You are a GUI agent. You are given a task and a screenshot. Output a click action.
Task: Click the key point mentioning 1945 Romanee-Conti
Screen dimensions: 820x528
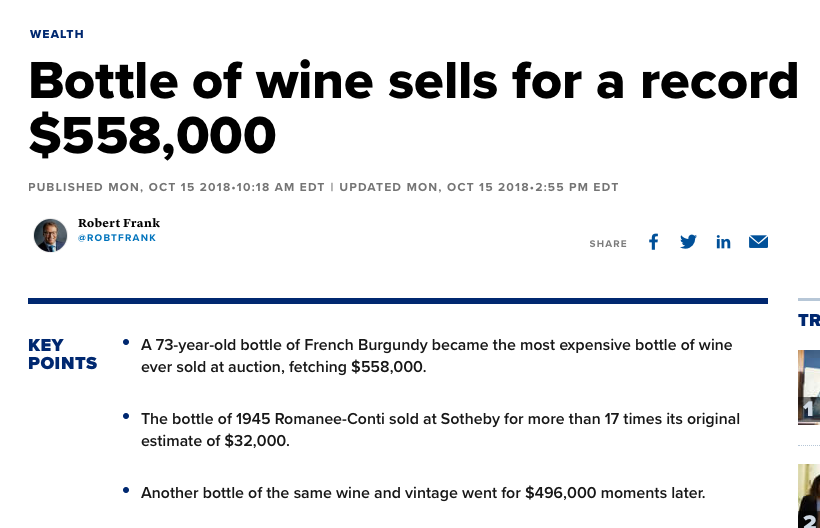tap(440, 430)
